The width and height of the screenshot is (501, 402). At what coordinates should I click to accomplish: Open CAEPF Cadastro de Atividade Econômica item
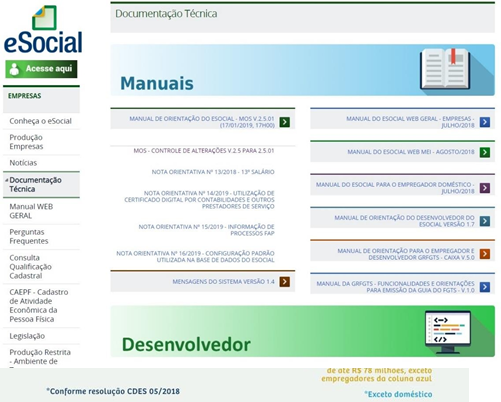point(39,305)
